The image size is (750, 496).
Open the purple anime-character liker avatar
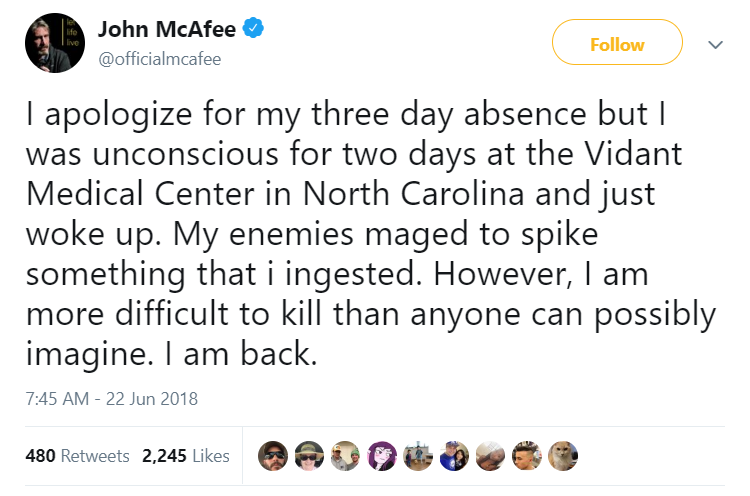[382, 456]
